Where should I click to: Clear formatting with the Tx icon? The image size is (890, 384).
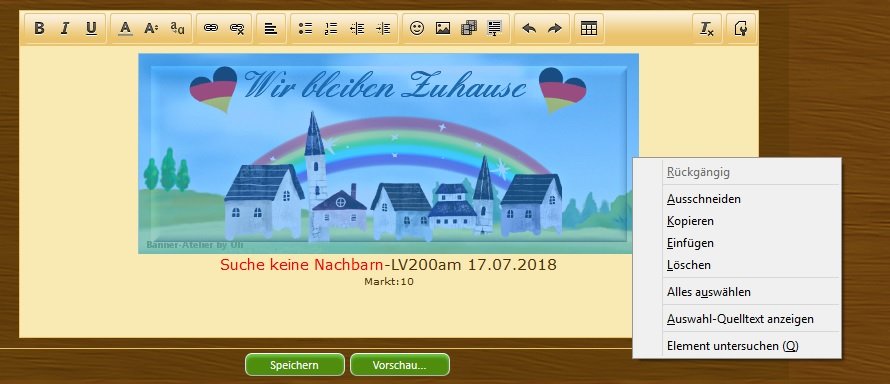[x=707, y=28]
